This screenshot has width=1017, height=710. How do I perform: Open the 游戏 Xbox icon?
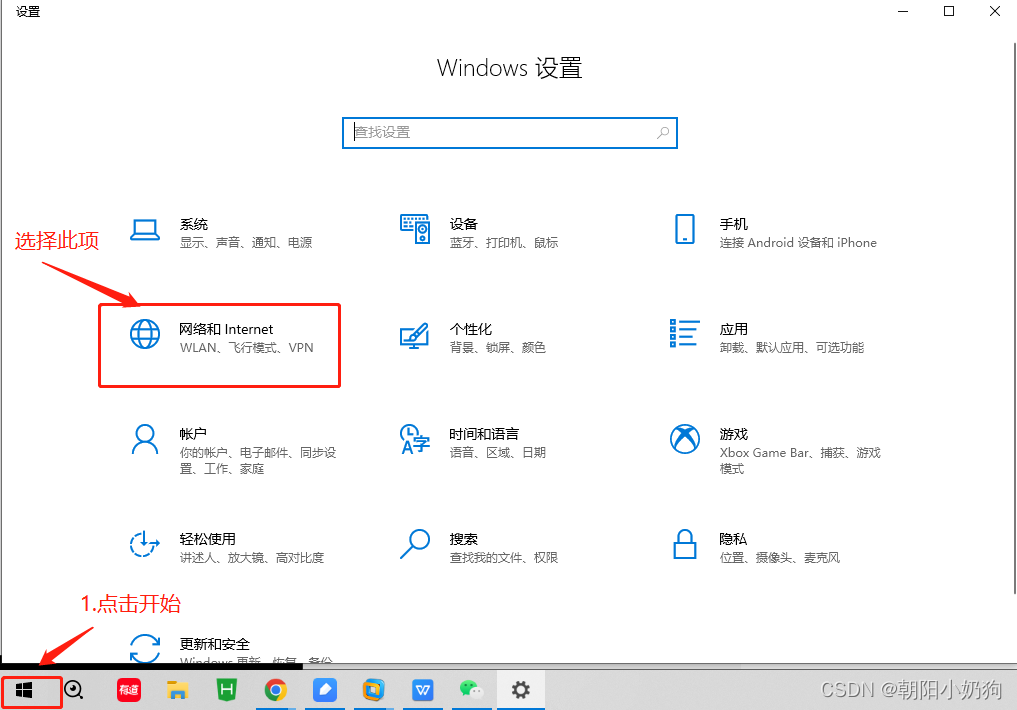(685, 439)
